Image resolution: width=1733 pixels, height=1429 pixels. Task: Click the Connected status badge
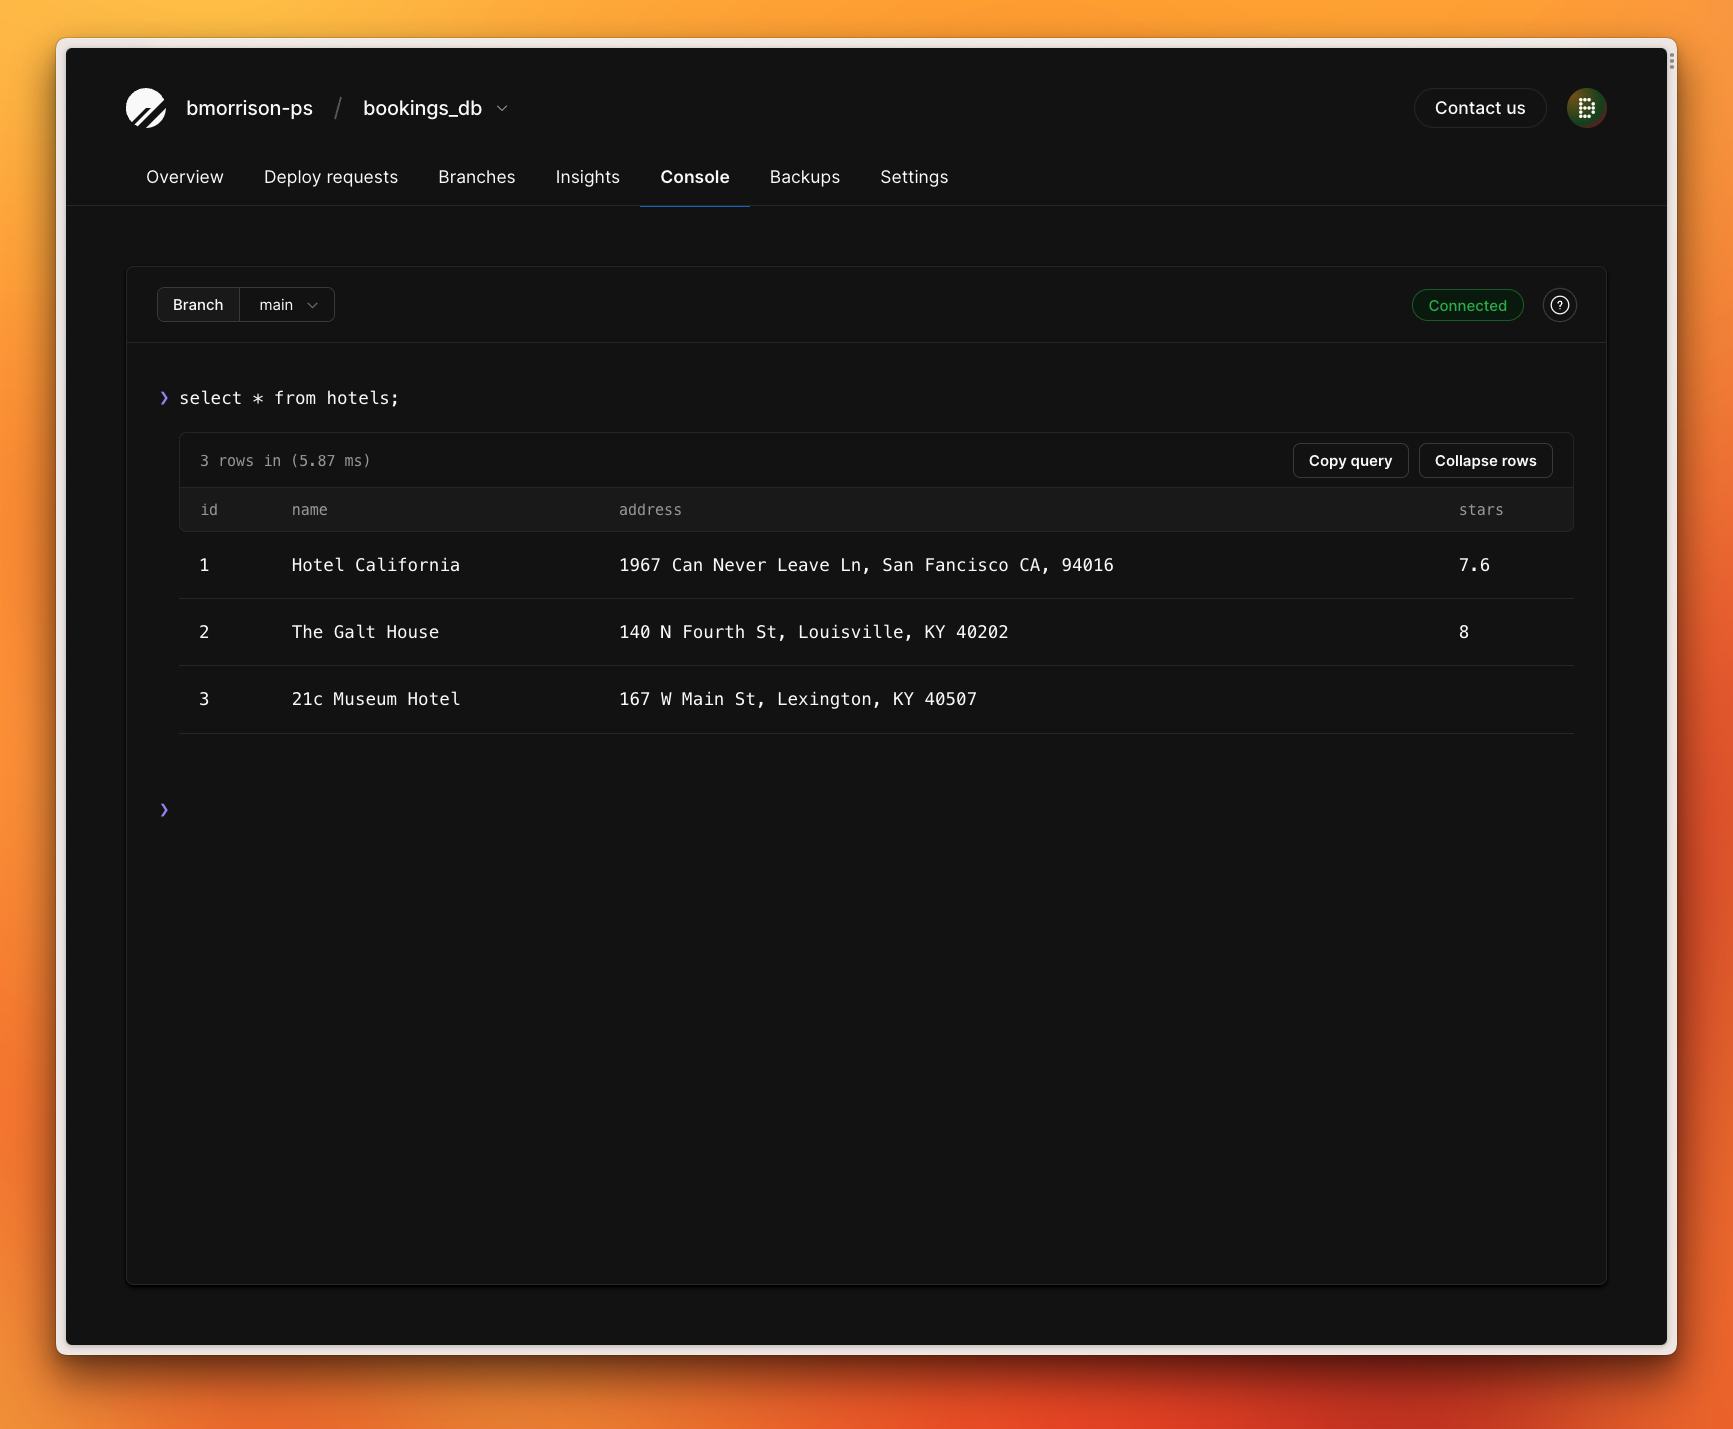point(1467,305)
